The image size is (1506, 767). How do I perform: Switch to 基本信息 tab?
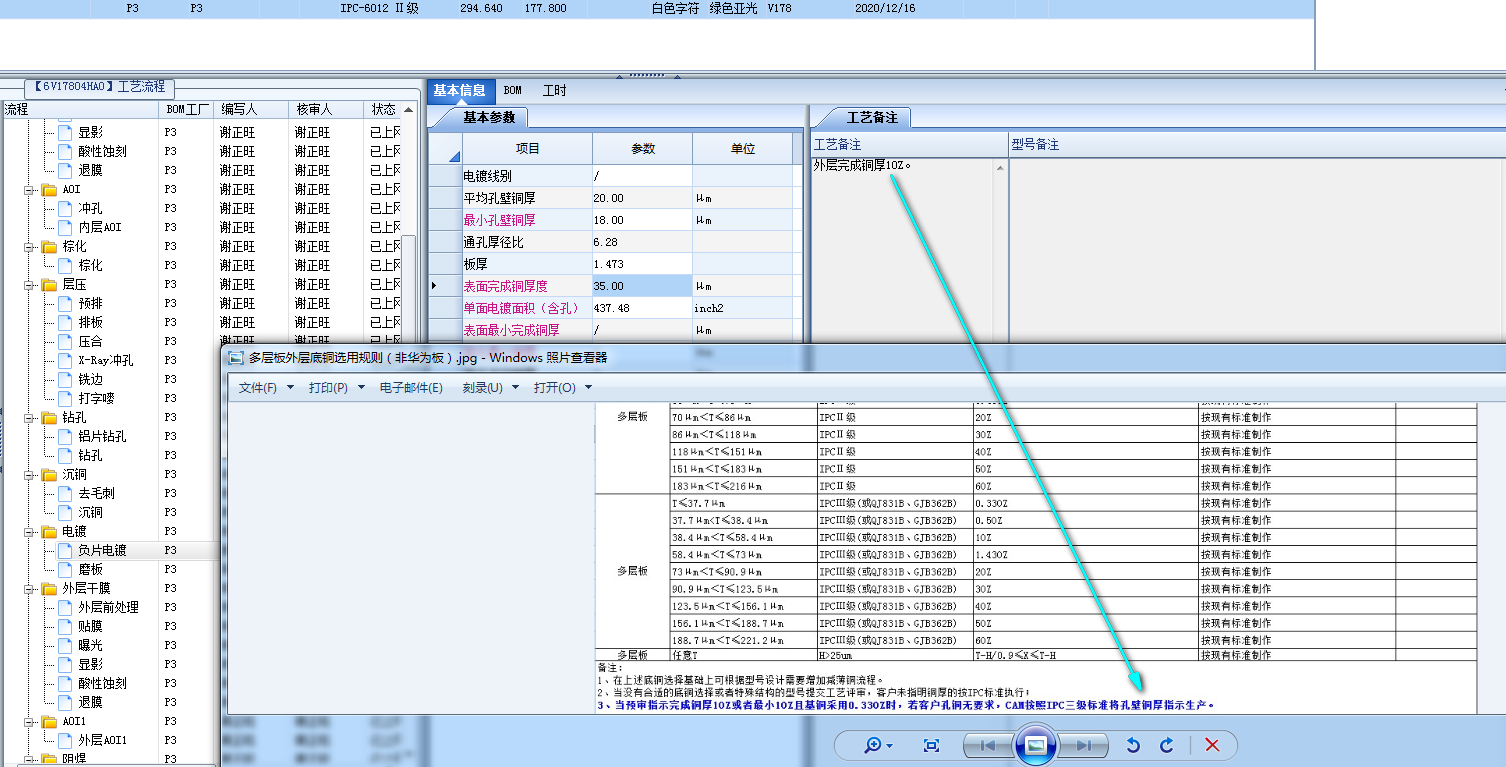459,90
